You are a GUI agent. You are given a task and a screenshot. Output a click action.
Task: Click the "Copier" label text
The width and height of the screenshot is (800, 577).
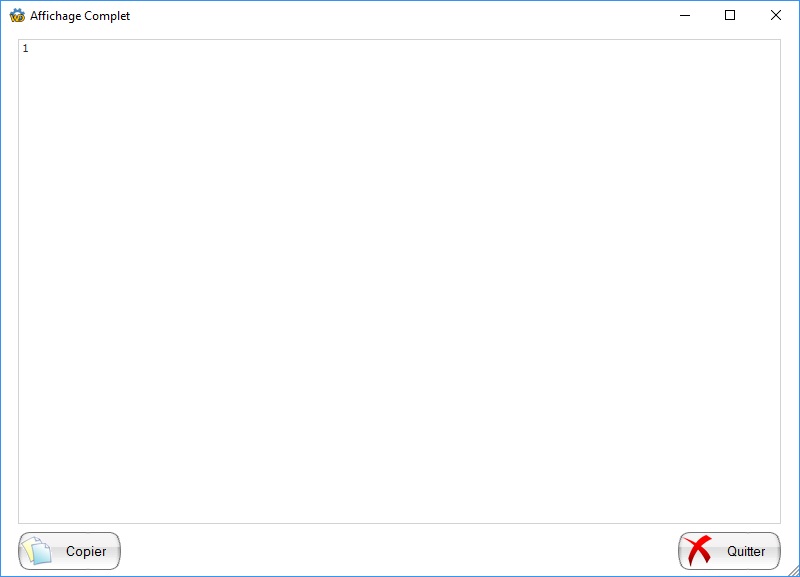86,552
